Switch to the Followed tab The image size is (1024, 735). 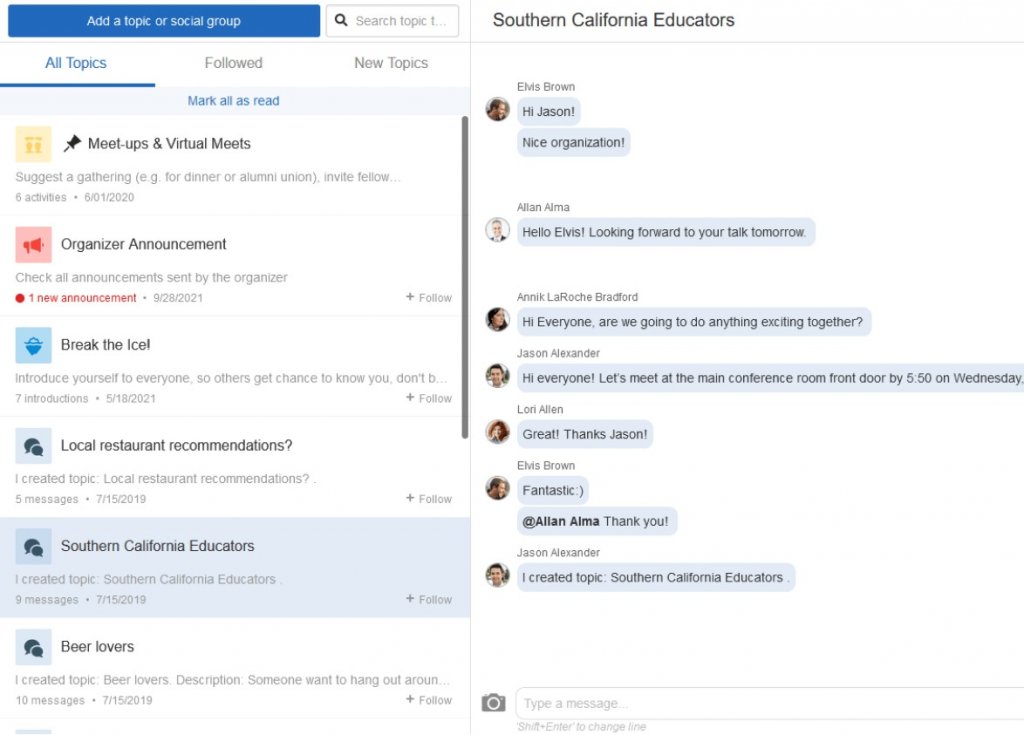tap(233, 63)
